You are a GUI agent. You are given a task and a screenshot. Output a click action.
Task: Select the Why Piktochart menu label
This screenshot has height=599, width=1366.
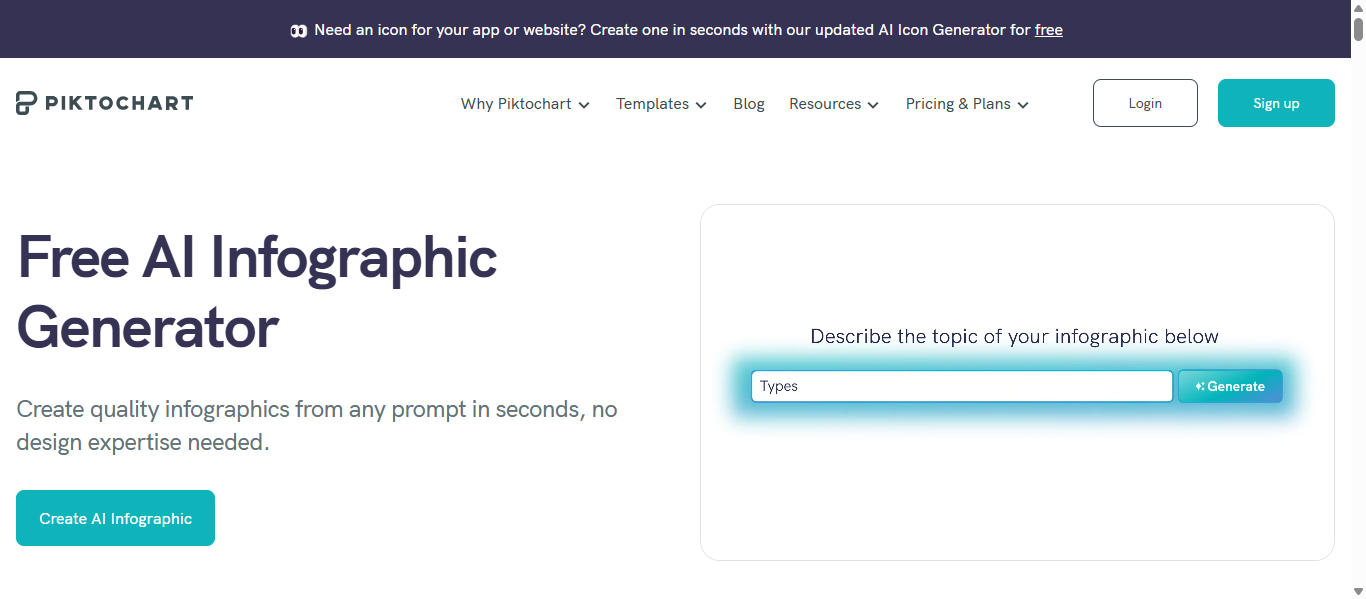(516, 104)
